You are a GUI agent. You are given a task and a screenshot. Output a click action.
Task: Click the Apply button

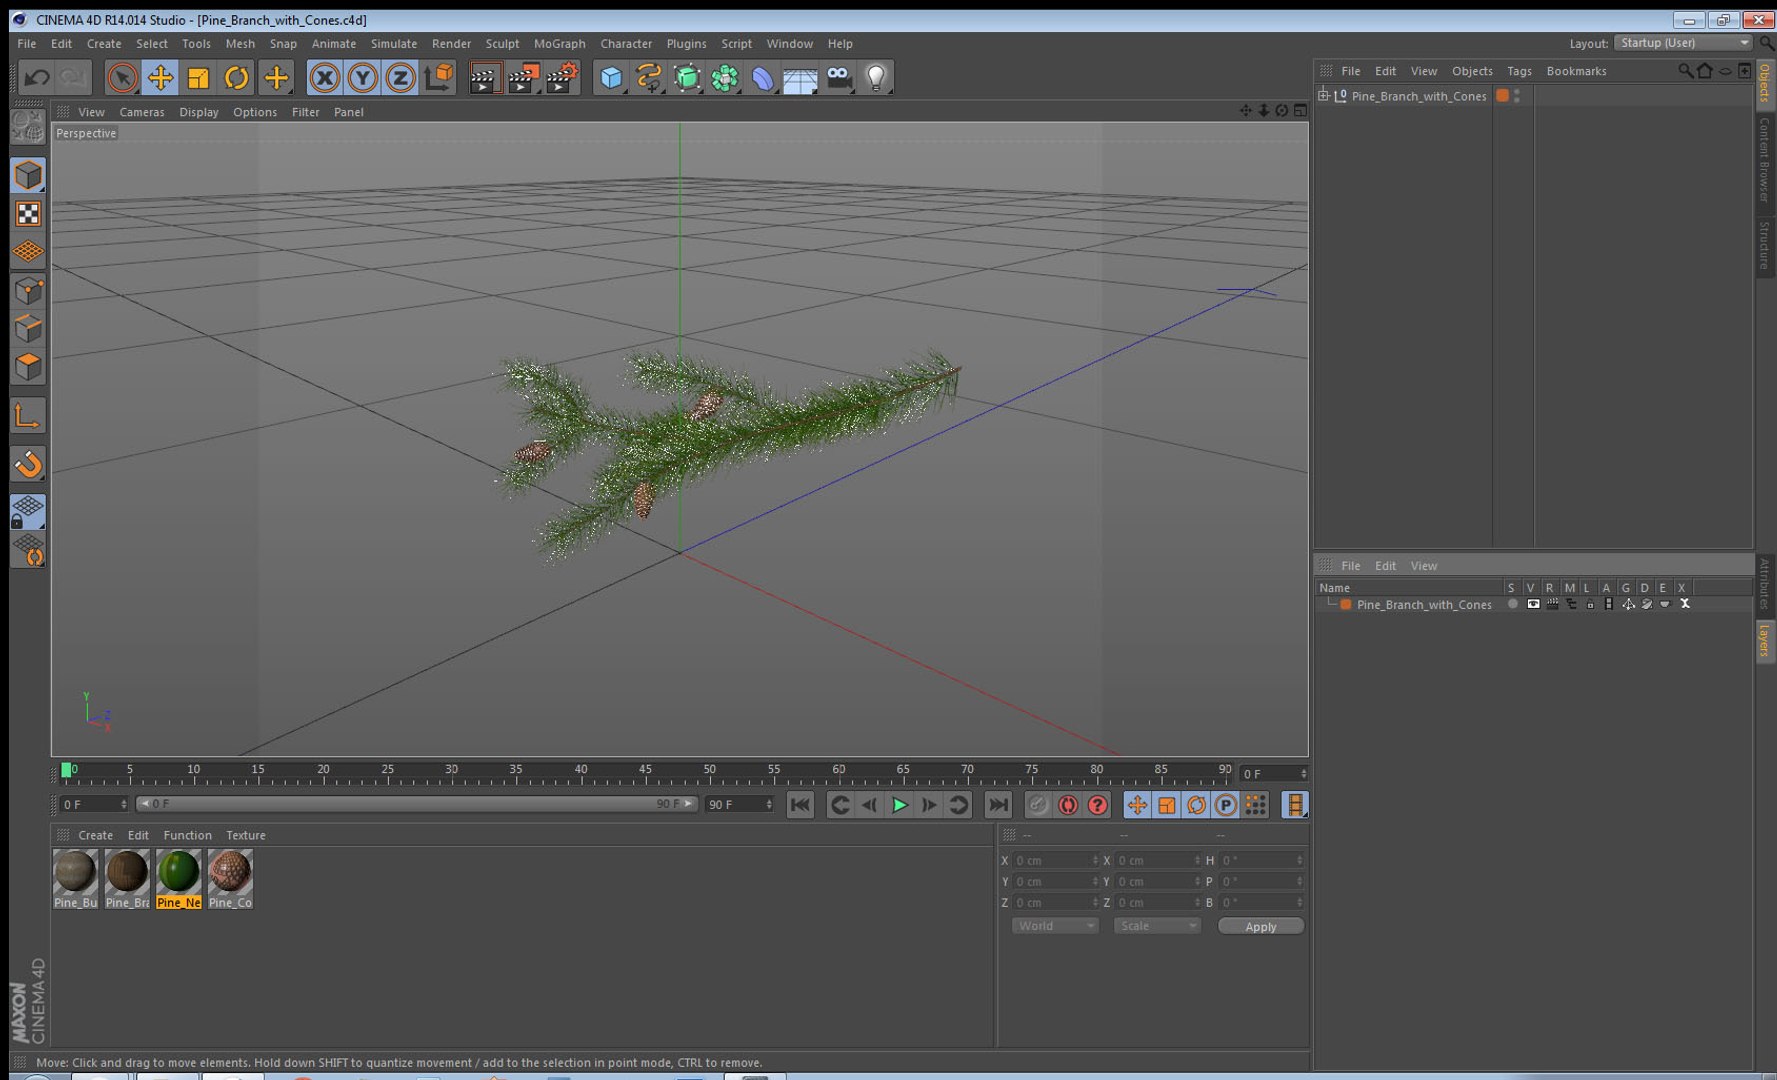(x=1261, y=926)
